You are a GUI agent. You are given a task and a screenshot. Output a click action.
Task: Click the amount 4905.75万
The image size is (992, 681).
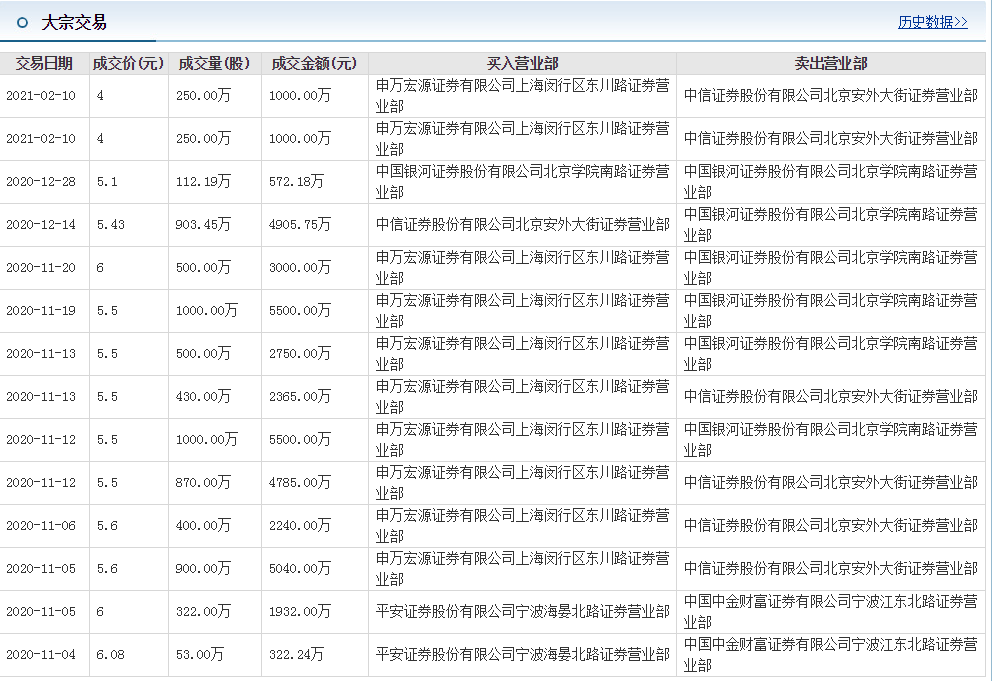point(300,225)
